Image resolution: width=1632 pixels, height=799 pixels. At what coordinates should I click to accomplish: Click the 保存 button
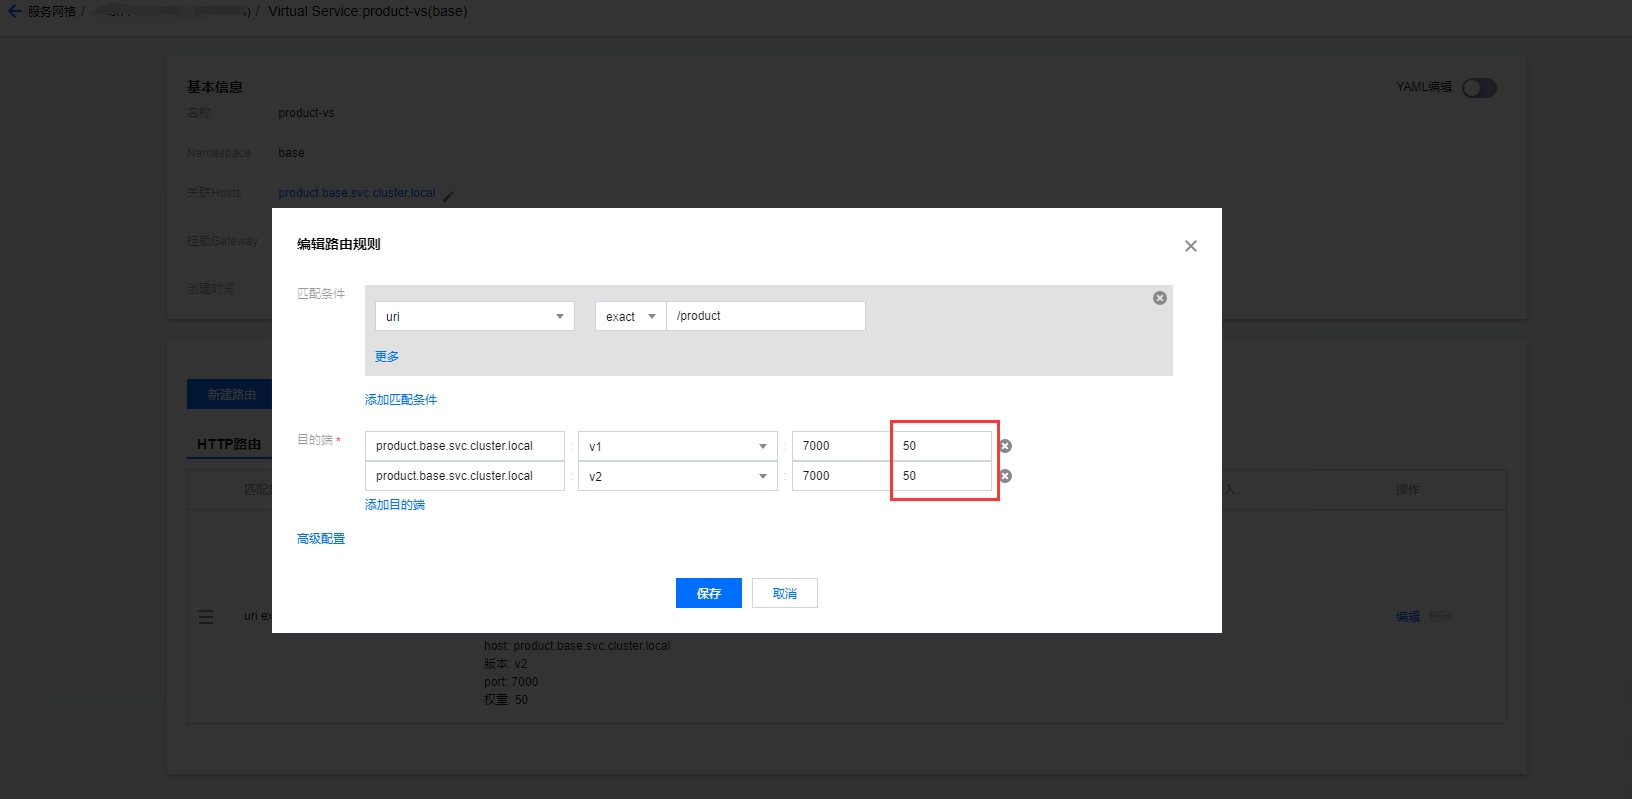(708, 593)
